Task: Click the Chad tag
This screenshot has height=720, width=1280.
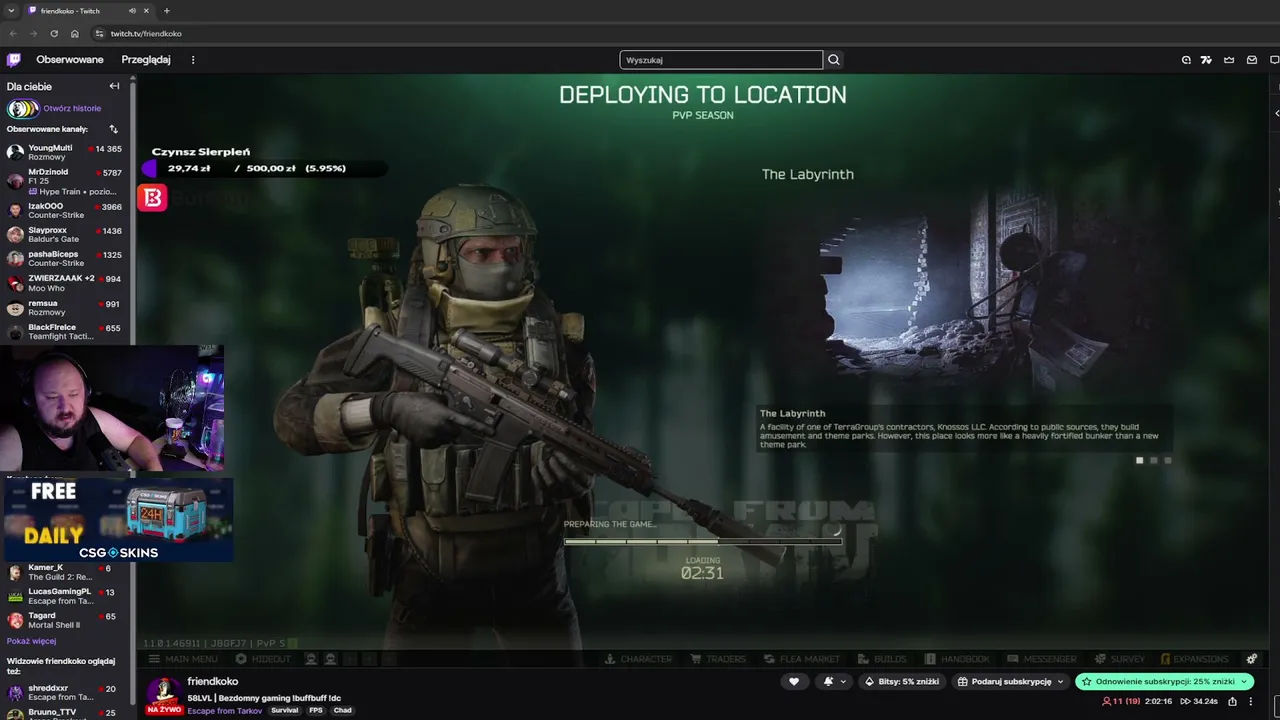Action: click(x=343, y=711)
